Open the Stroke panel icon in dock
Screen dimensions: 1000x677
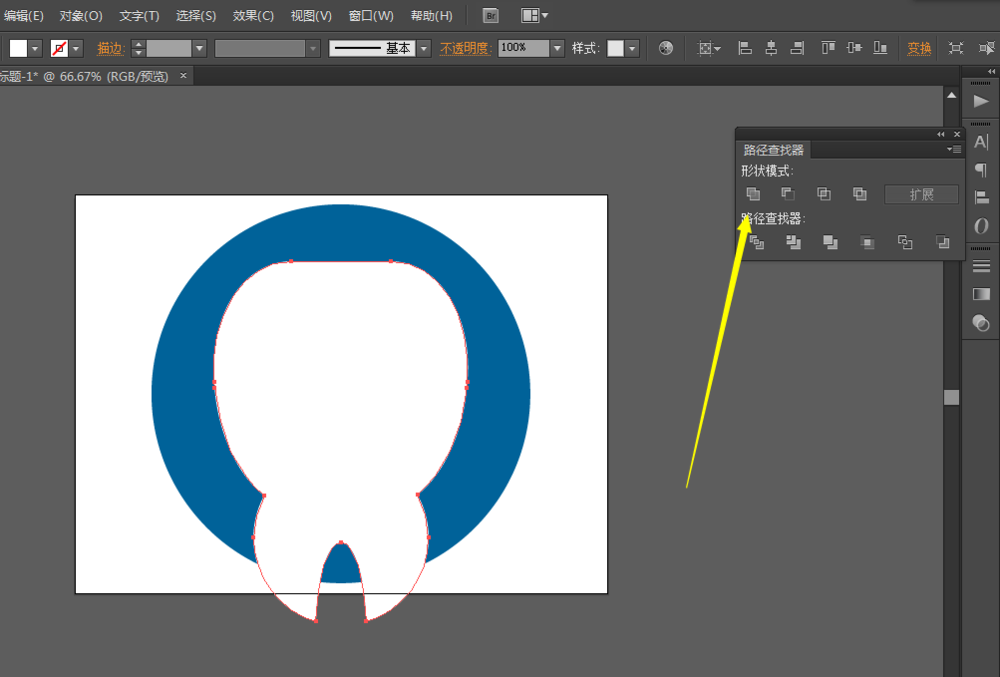981,266
